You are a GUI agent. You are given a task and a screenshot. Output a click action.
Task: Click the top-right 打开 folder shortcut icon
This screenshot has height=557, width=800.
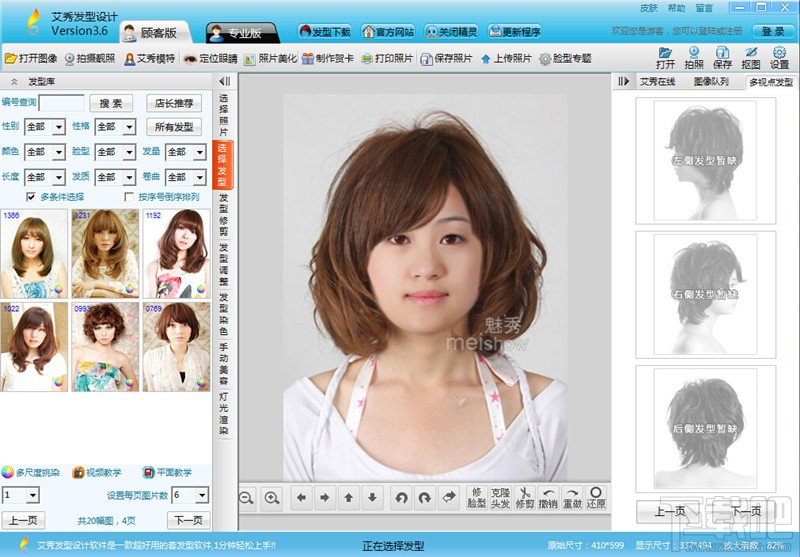(665, 58)
